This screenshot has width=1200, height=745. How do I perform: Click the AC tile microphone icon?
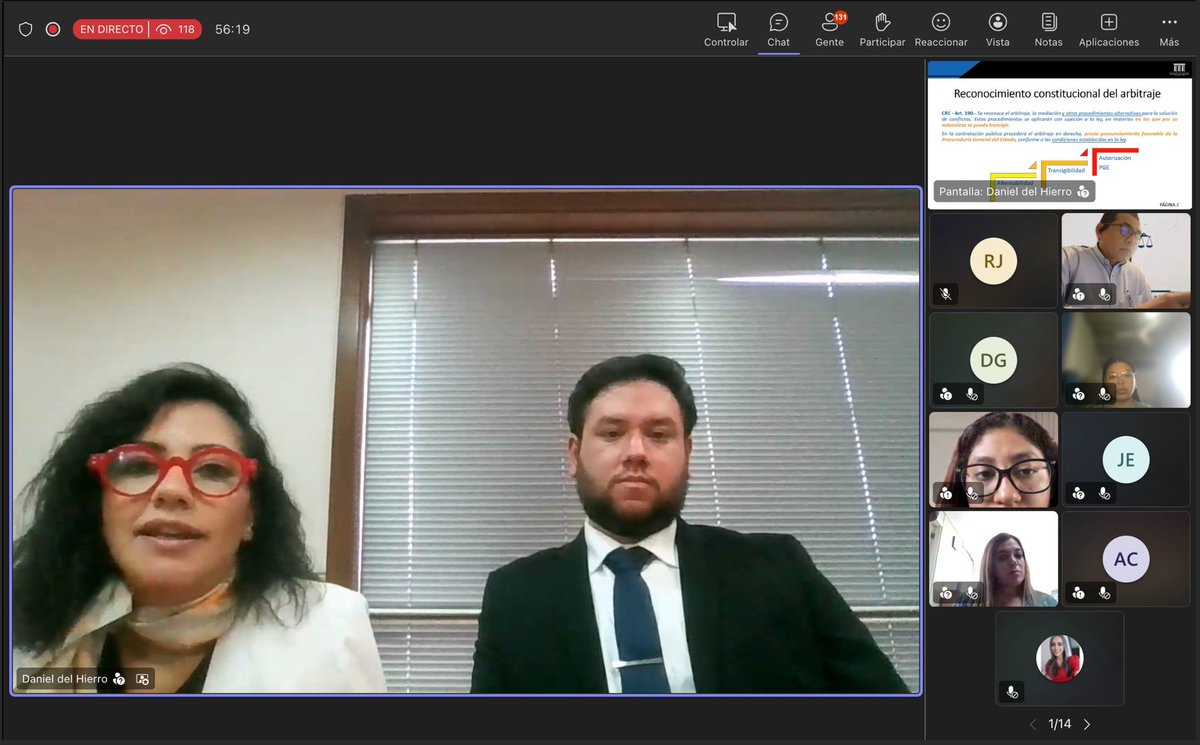pyautogui.click(x=1104, y=593)
